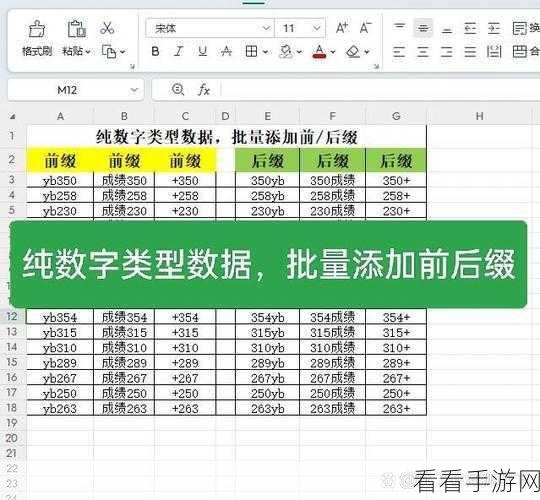
Task: Click cell containing 315成绩
Action: point(333,332)
